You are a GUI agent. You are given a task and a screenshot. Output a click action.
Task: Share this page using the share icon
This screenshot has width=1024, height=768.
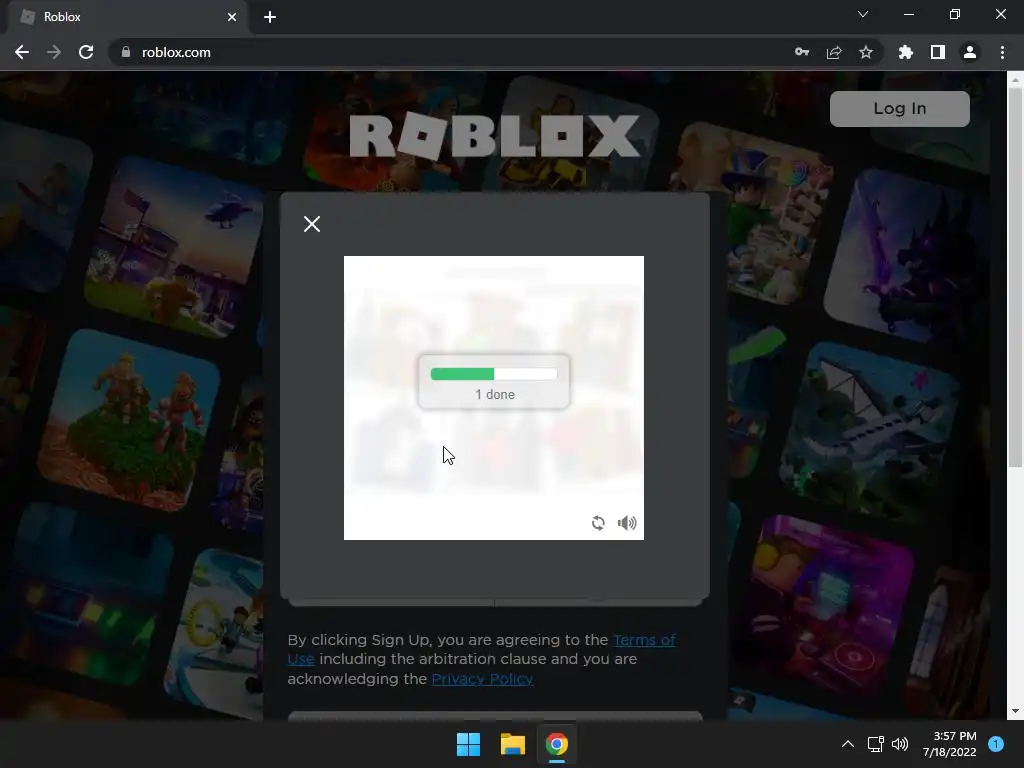834,52
